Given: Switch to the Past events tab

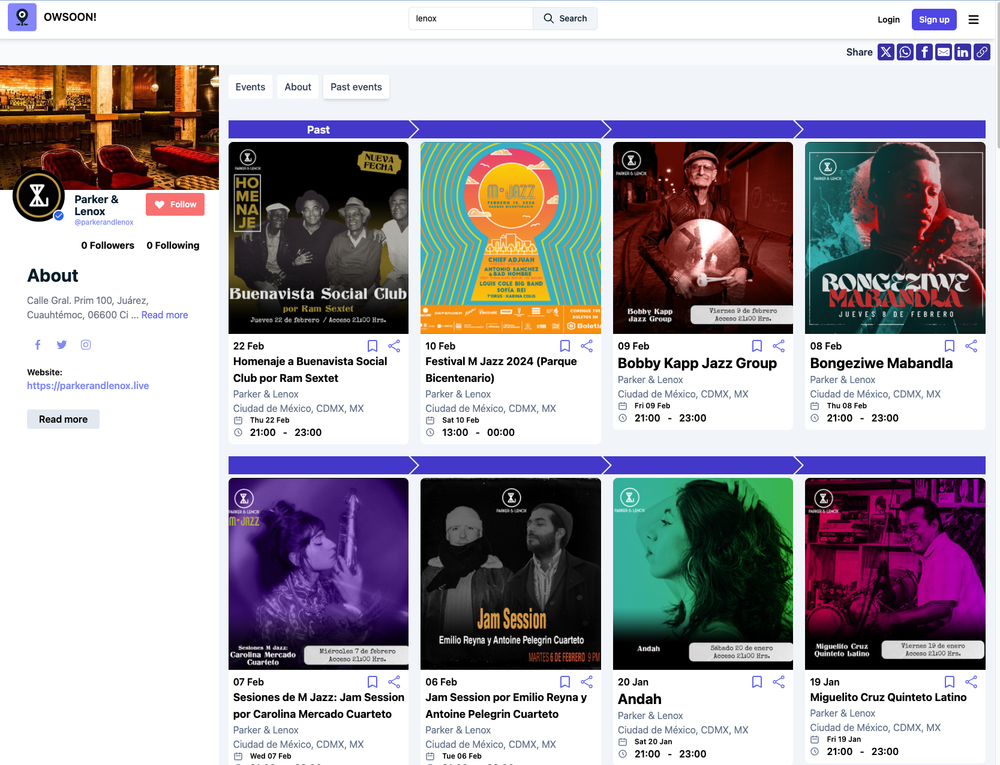Looking at the screenshot, I should [356, 87].
